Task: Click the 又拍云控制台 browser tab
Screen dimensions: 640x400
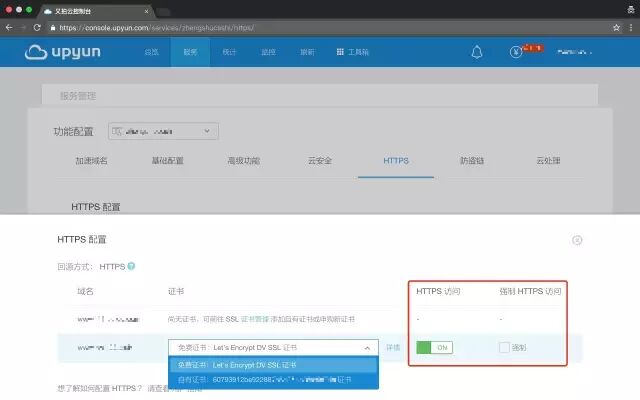Action: 96,11
